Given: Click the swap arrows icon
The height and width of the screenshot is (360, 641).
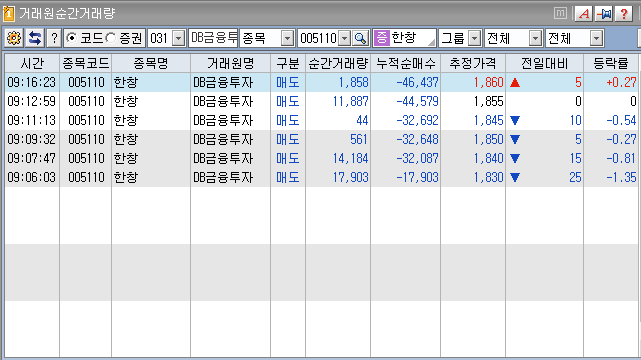Looking at the screenshot, I should tap(35, 38).
